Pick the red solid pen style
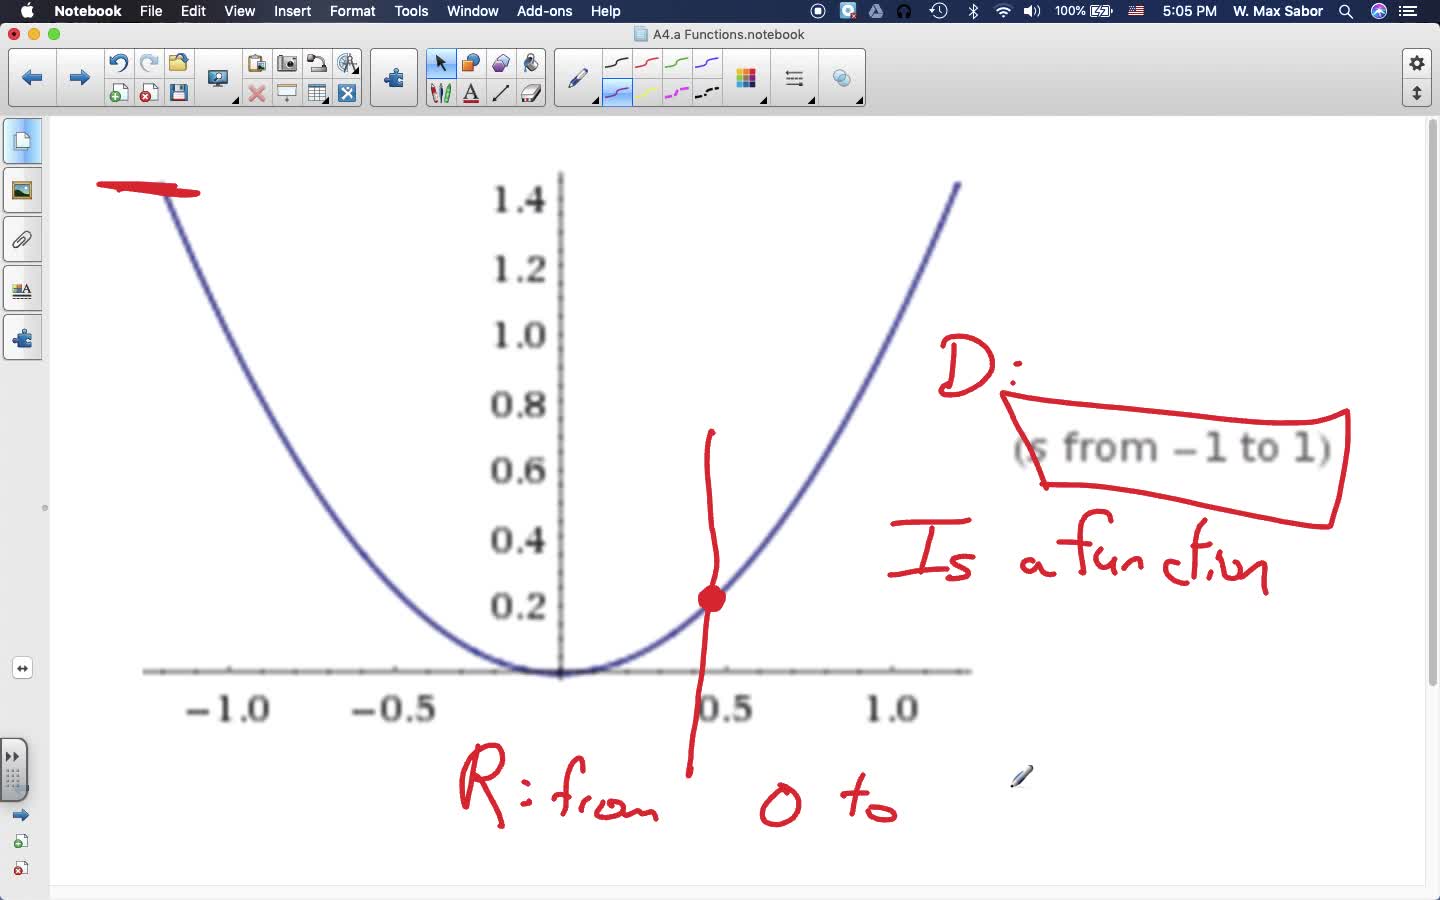 [x=647, y=63]
